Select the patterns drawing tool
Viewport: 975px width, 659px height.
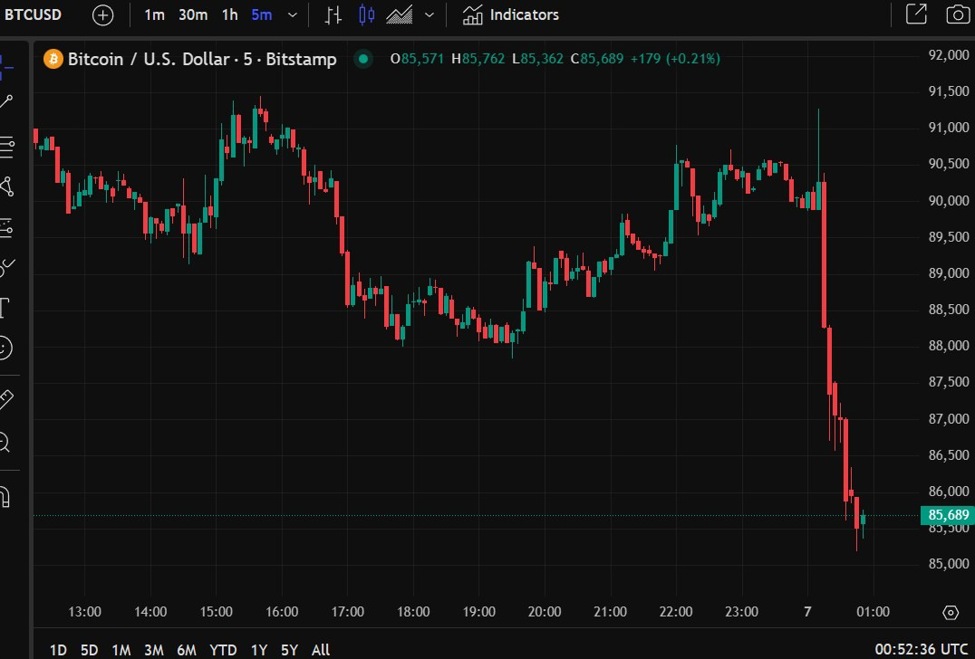(x=7, y=187)
